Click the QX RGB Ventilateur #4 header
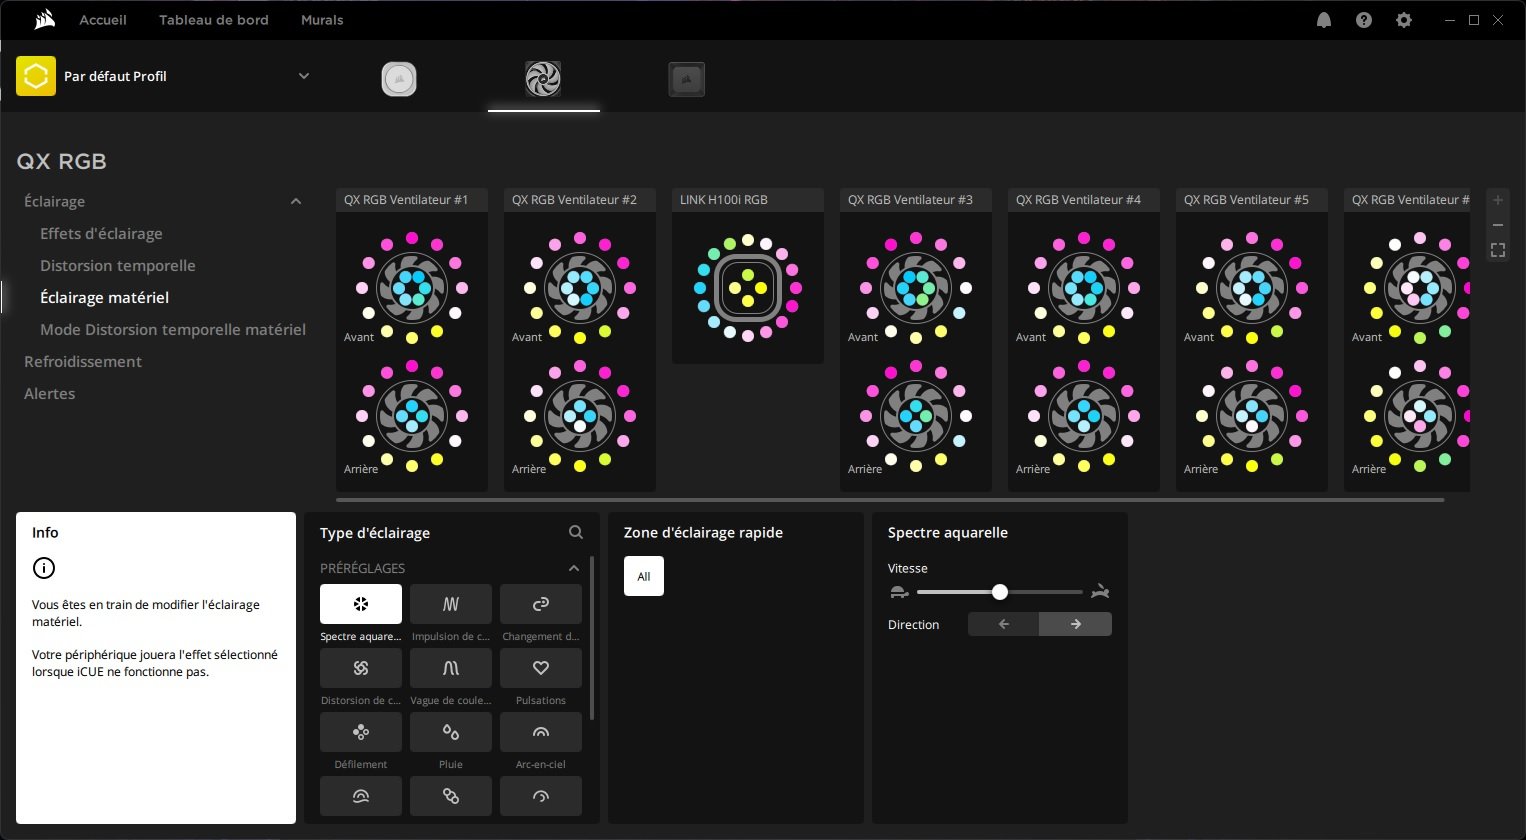Image resolution: width=1526 pixels, height=840 pixels. click(1084, 200)
